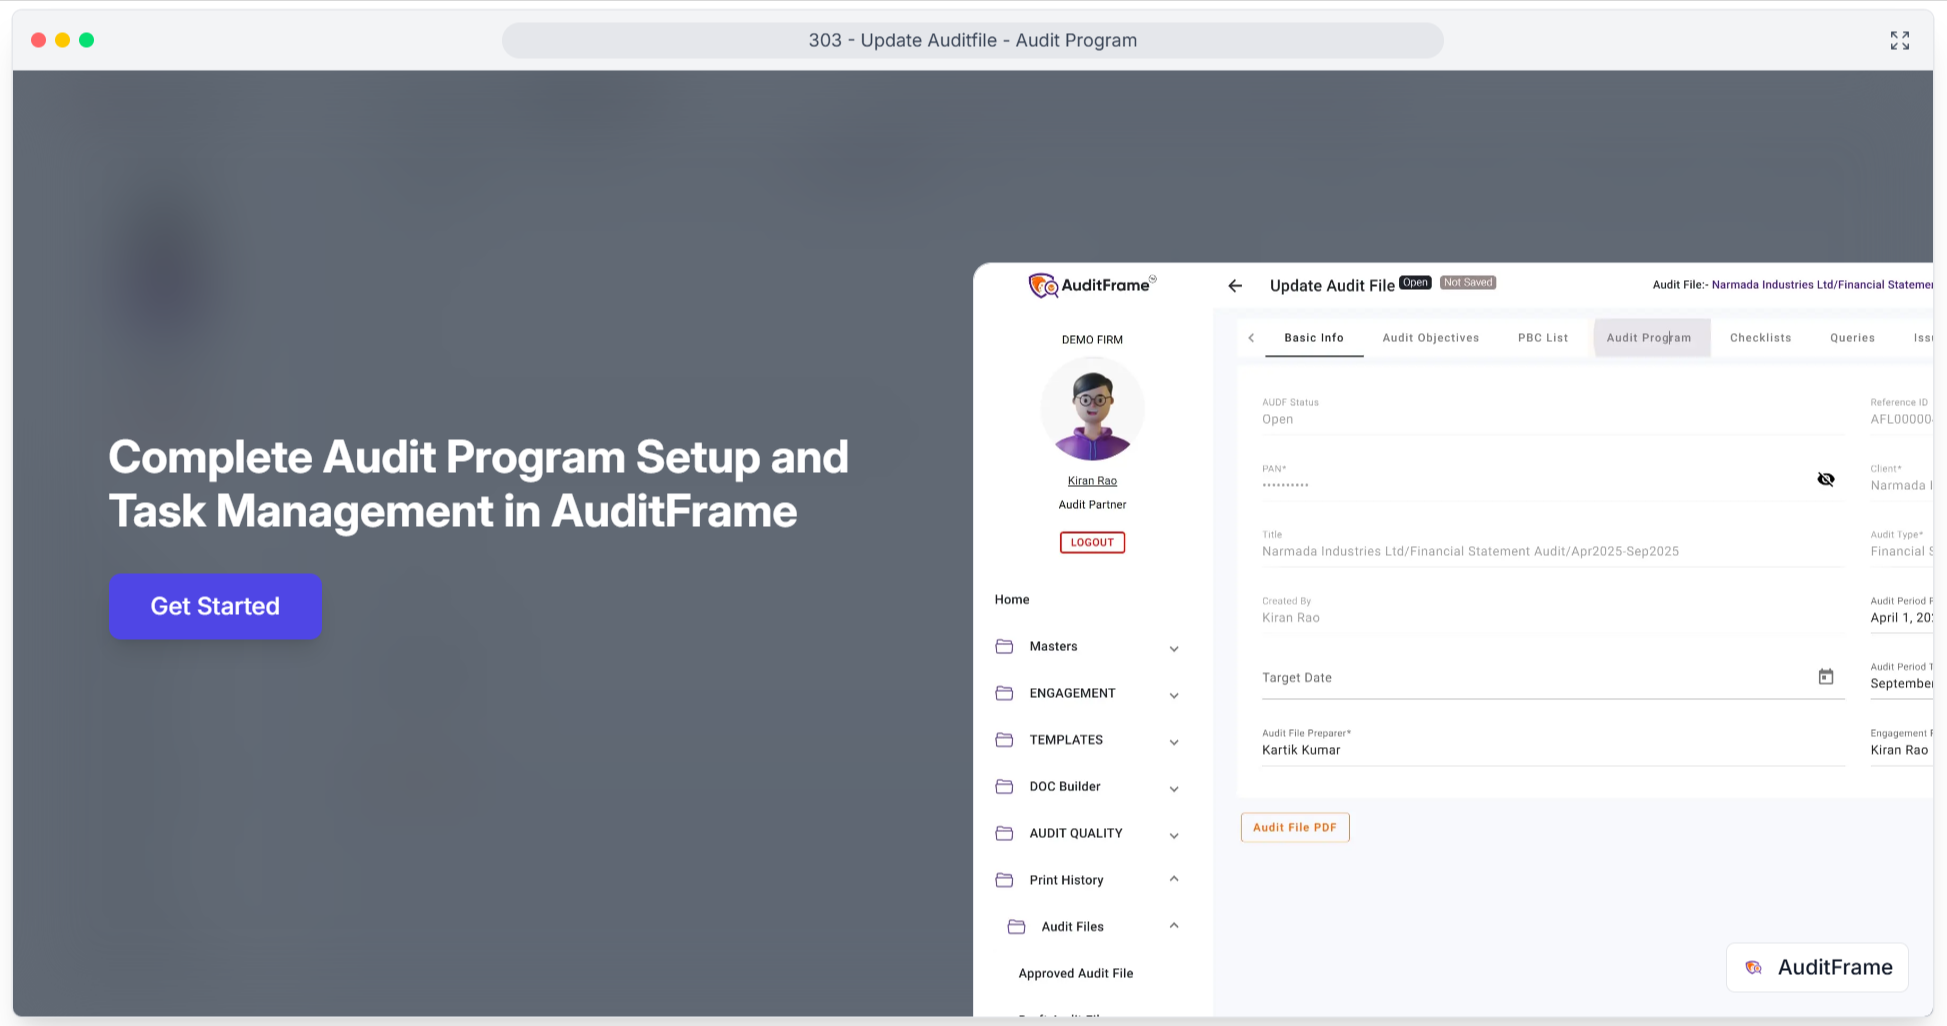This screenshot has height=1026, width=1947.
Task: Switch to the Audit Program tab
Action: pyautogui.click(x=1648, y=337)
